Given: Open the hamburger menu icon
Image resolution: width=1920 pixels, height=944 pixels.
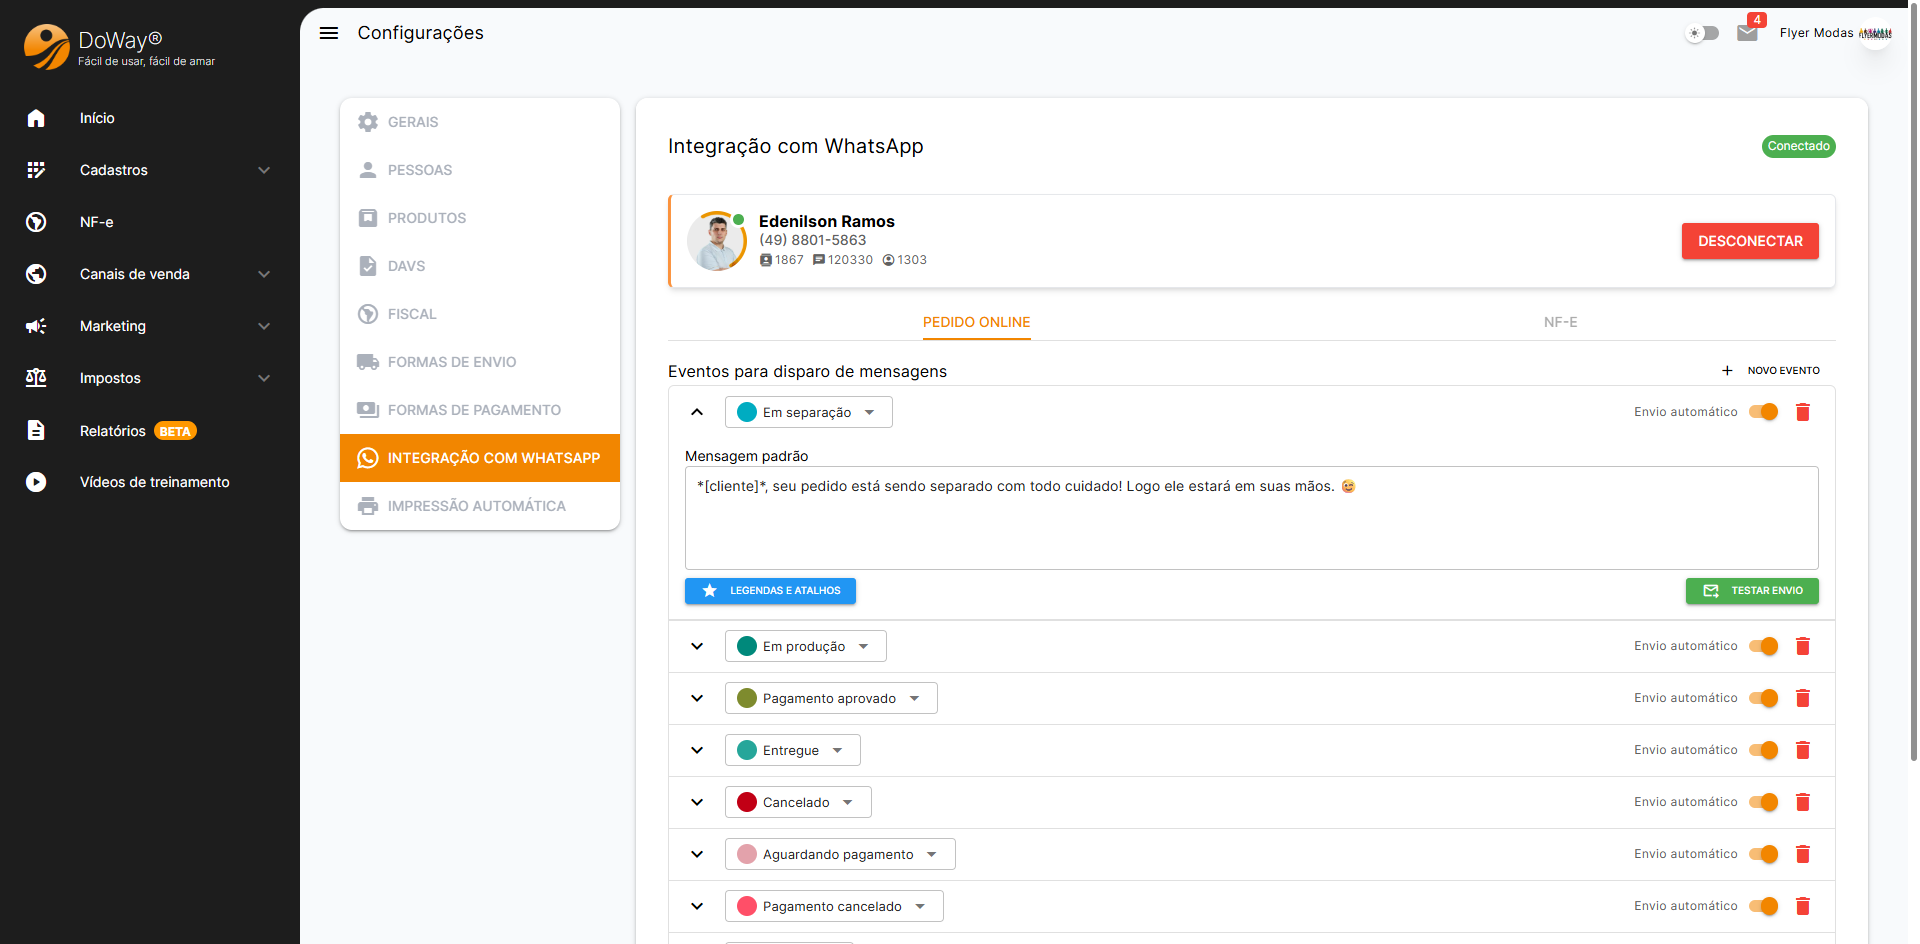Looking at the screenshot, I should click(328, 33).
